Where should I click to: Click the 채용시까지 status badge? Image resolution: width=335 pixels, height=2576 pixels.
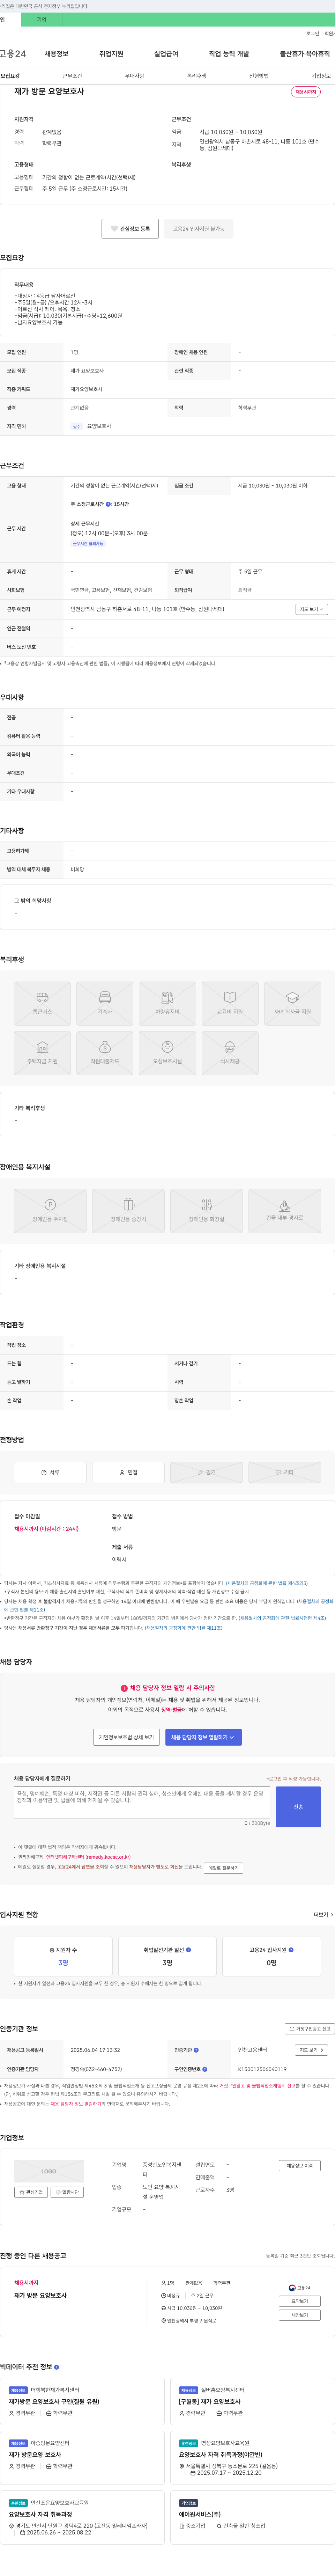pyautogui.click(x=306, y=92)
